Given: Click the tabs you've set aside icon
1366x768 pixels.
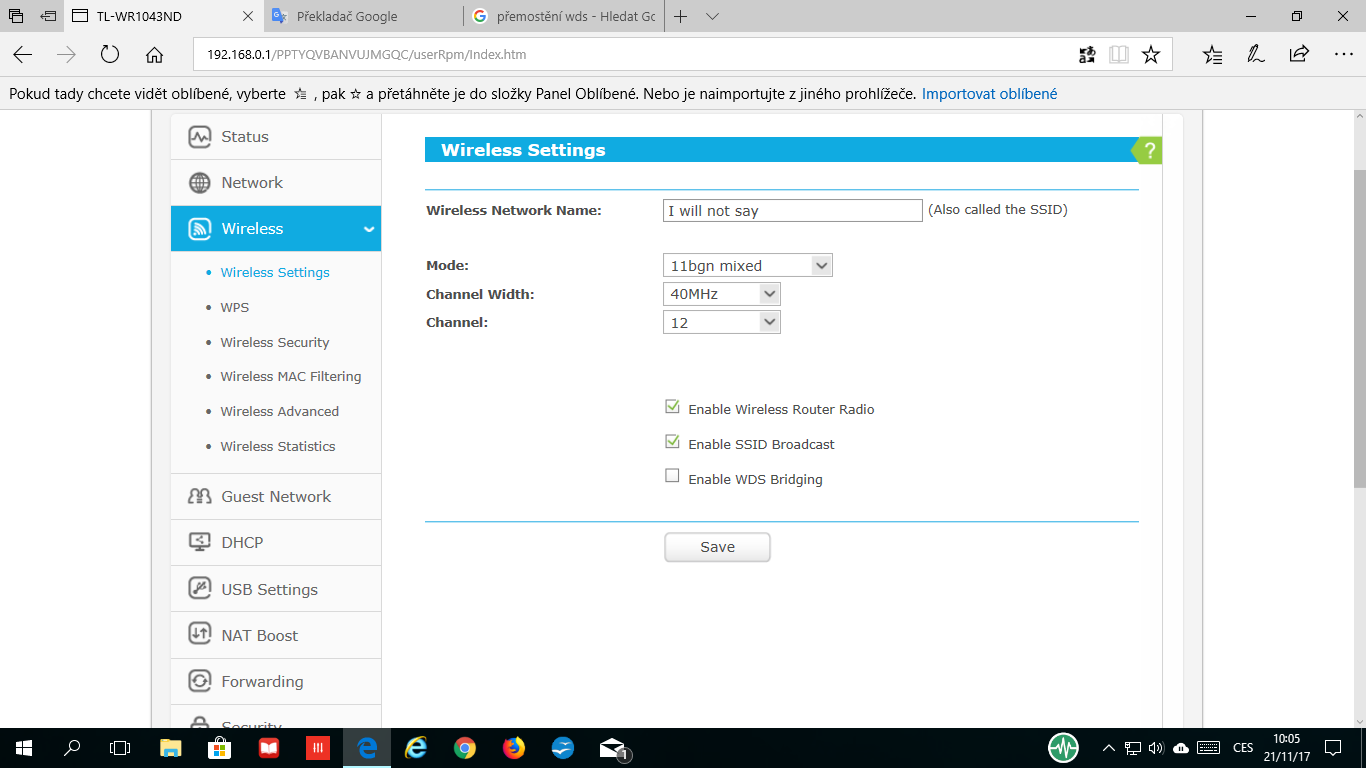Looking at the screenshot, I should 16,17.
